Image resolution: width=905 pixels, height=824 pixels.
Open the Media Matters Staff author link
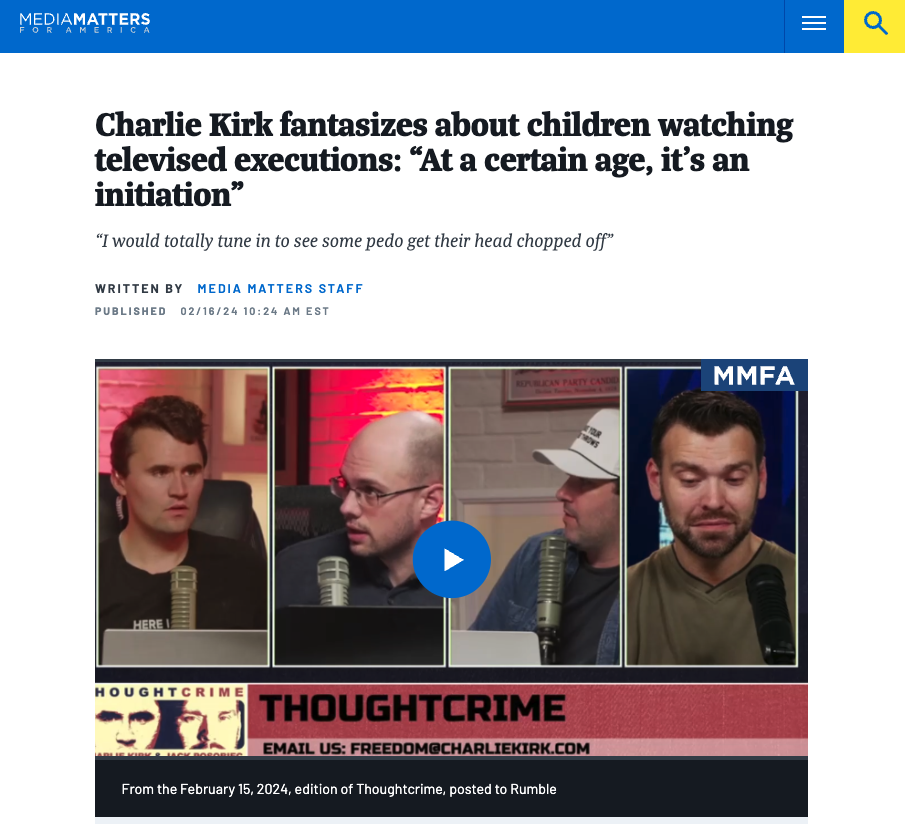pyautogui.click(x=280, y=289)
